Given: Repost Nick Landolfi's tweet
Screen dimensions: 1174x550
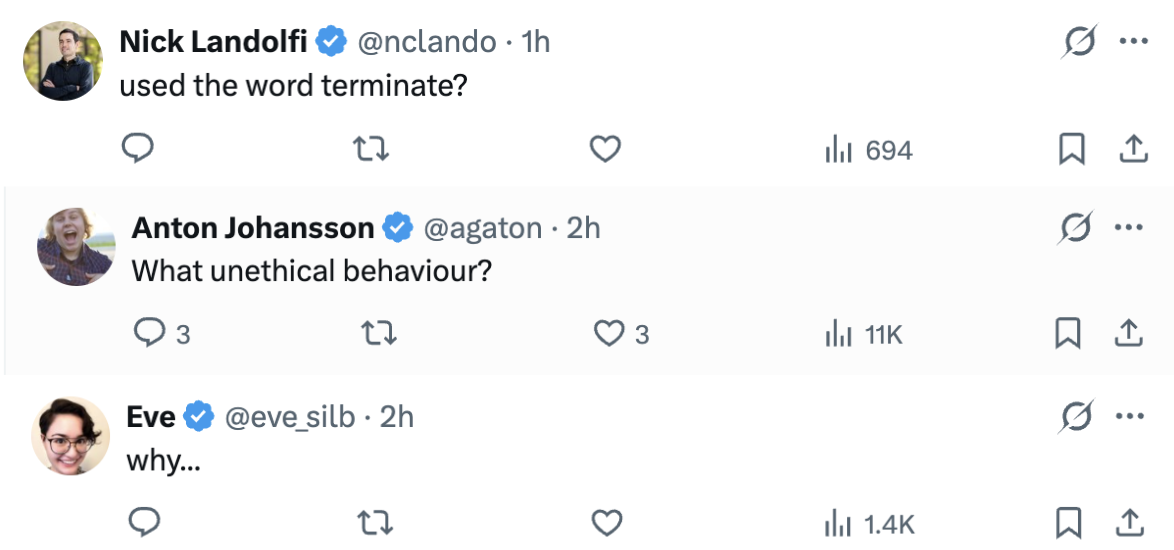Looking at the screenshot, I should coord(372,149).
